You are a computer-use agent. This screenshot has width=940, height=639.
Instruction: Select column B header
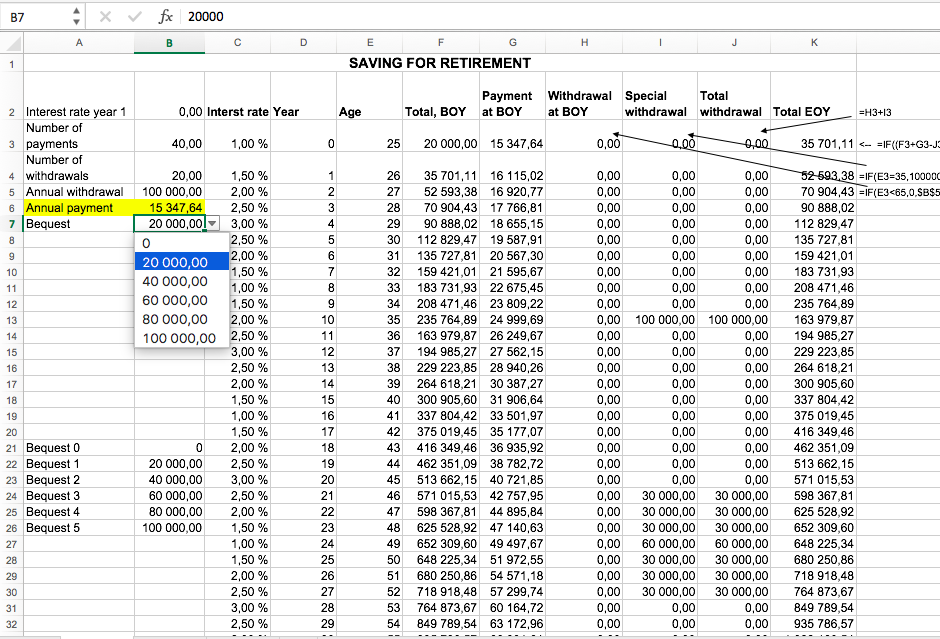coord(170,43)
